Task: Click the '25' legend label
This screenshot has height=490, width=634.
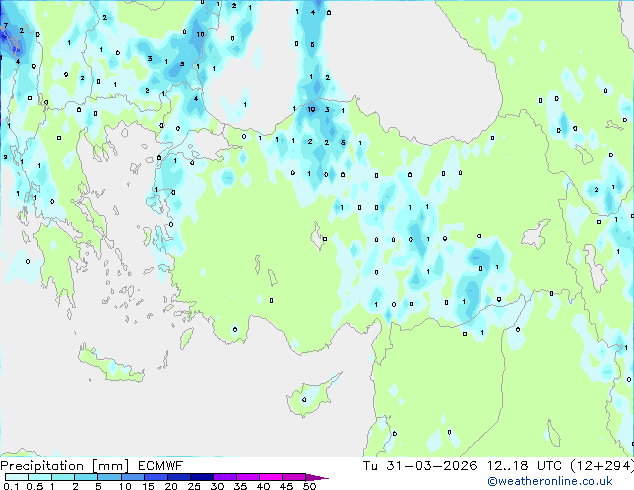Action: 194,486
